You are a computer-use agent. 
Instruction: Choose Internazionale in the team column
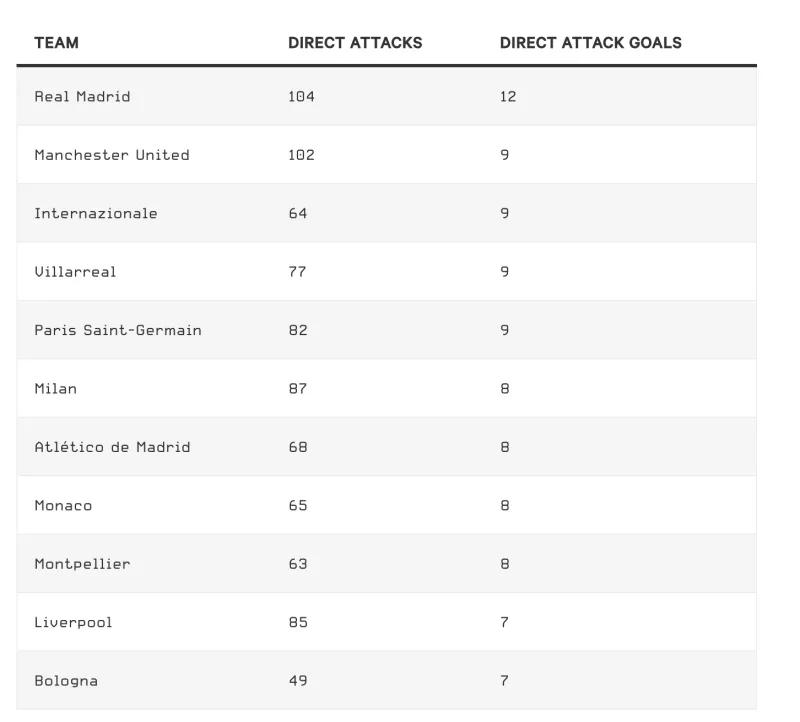tap(95, 213)
